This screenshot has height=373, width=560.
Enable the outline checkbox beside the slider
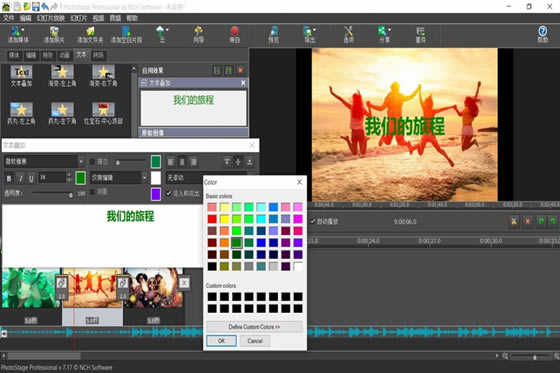pyautogui.click(x=92, y=162)
